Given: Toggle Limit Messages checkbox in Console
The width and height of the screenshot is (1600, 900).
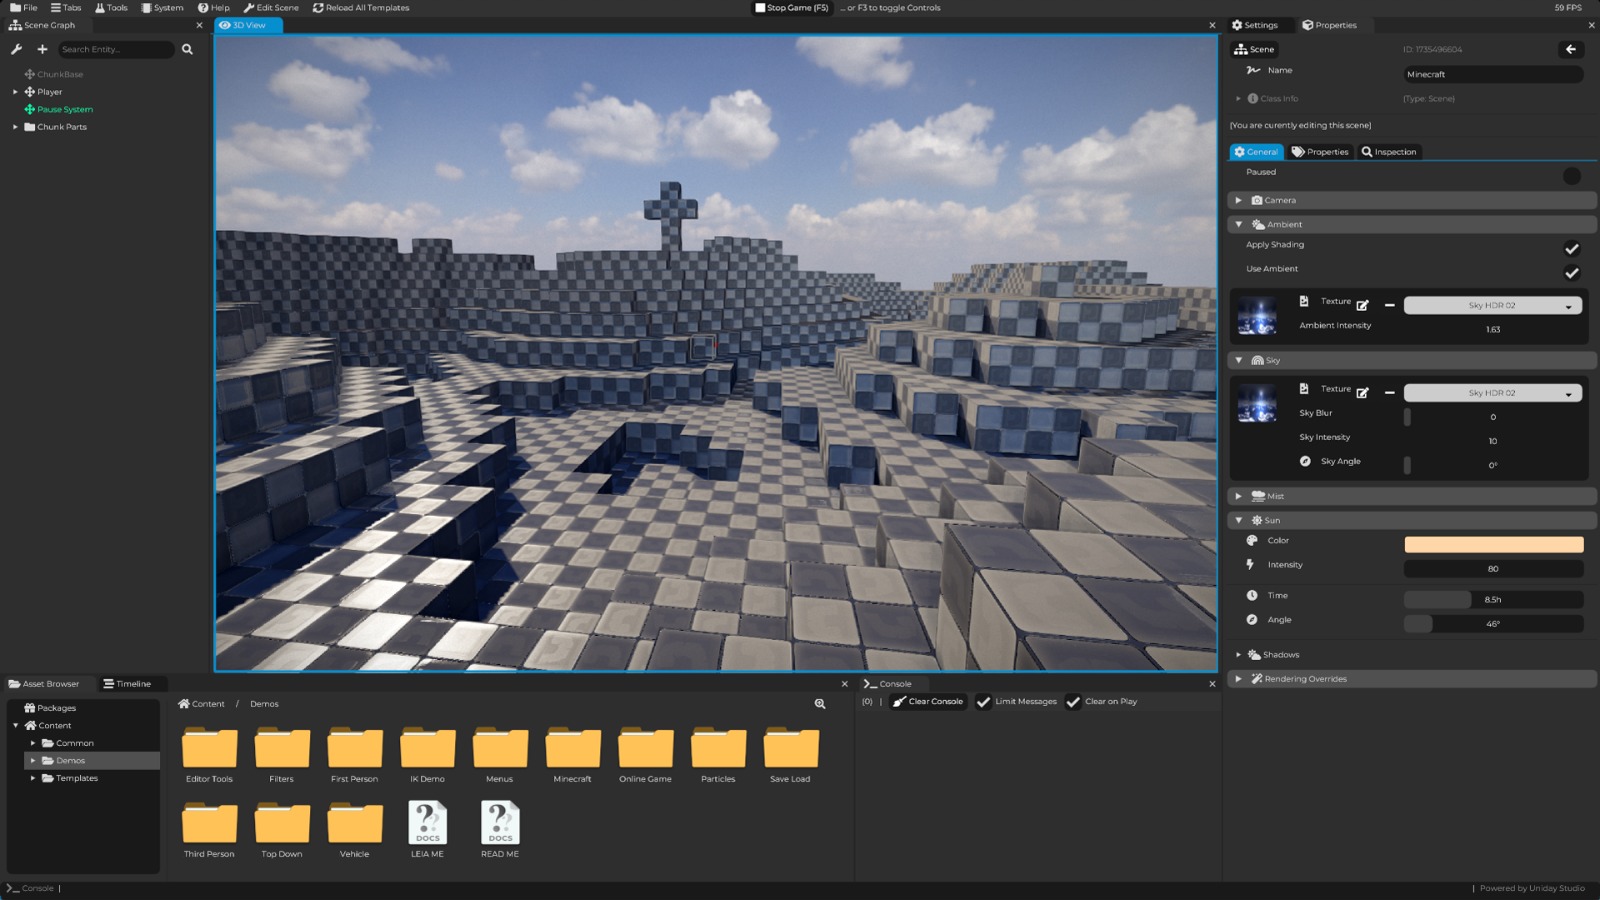Looking at the screenshot, I should [x=984, y=702].
